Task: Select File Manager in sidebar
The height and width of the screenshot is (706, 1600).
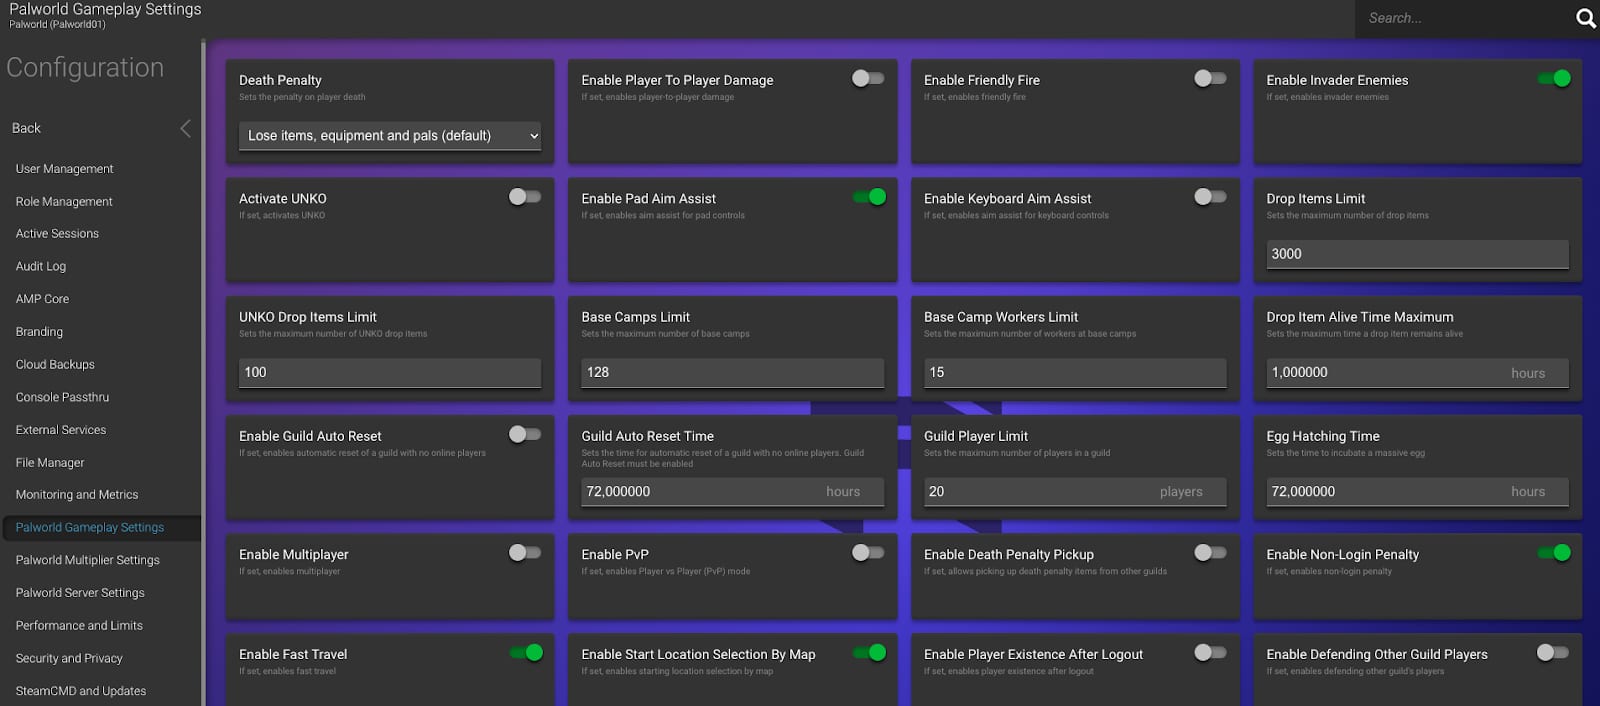Action: [50, 462]
